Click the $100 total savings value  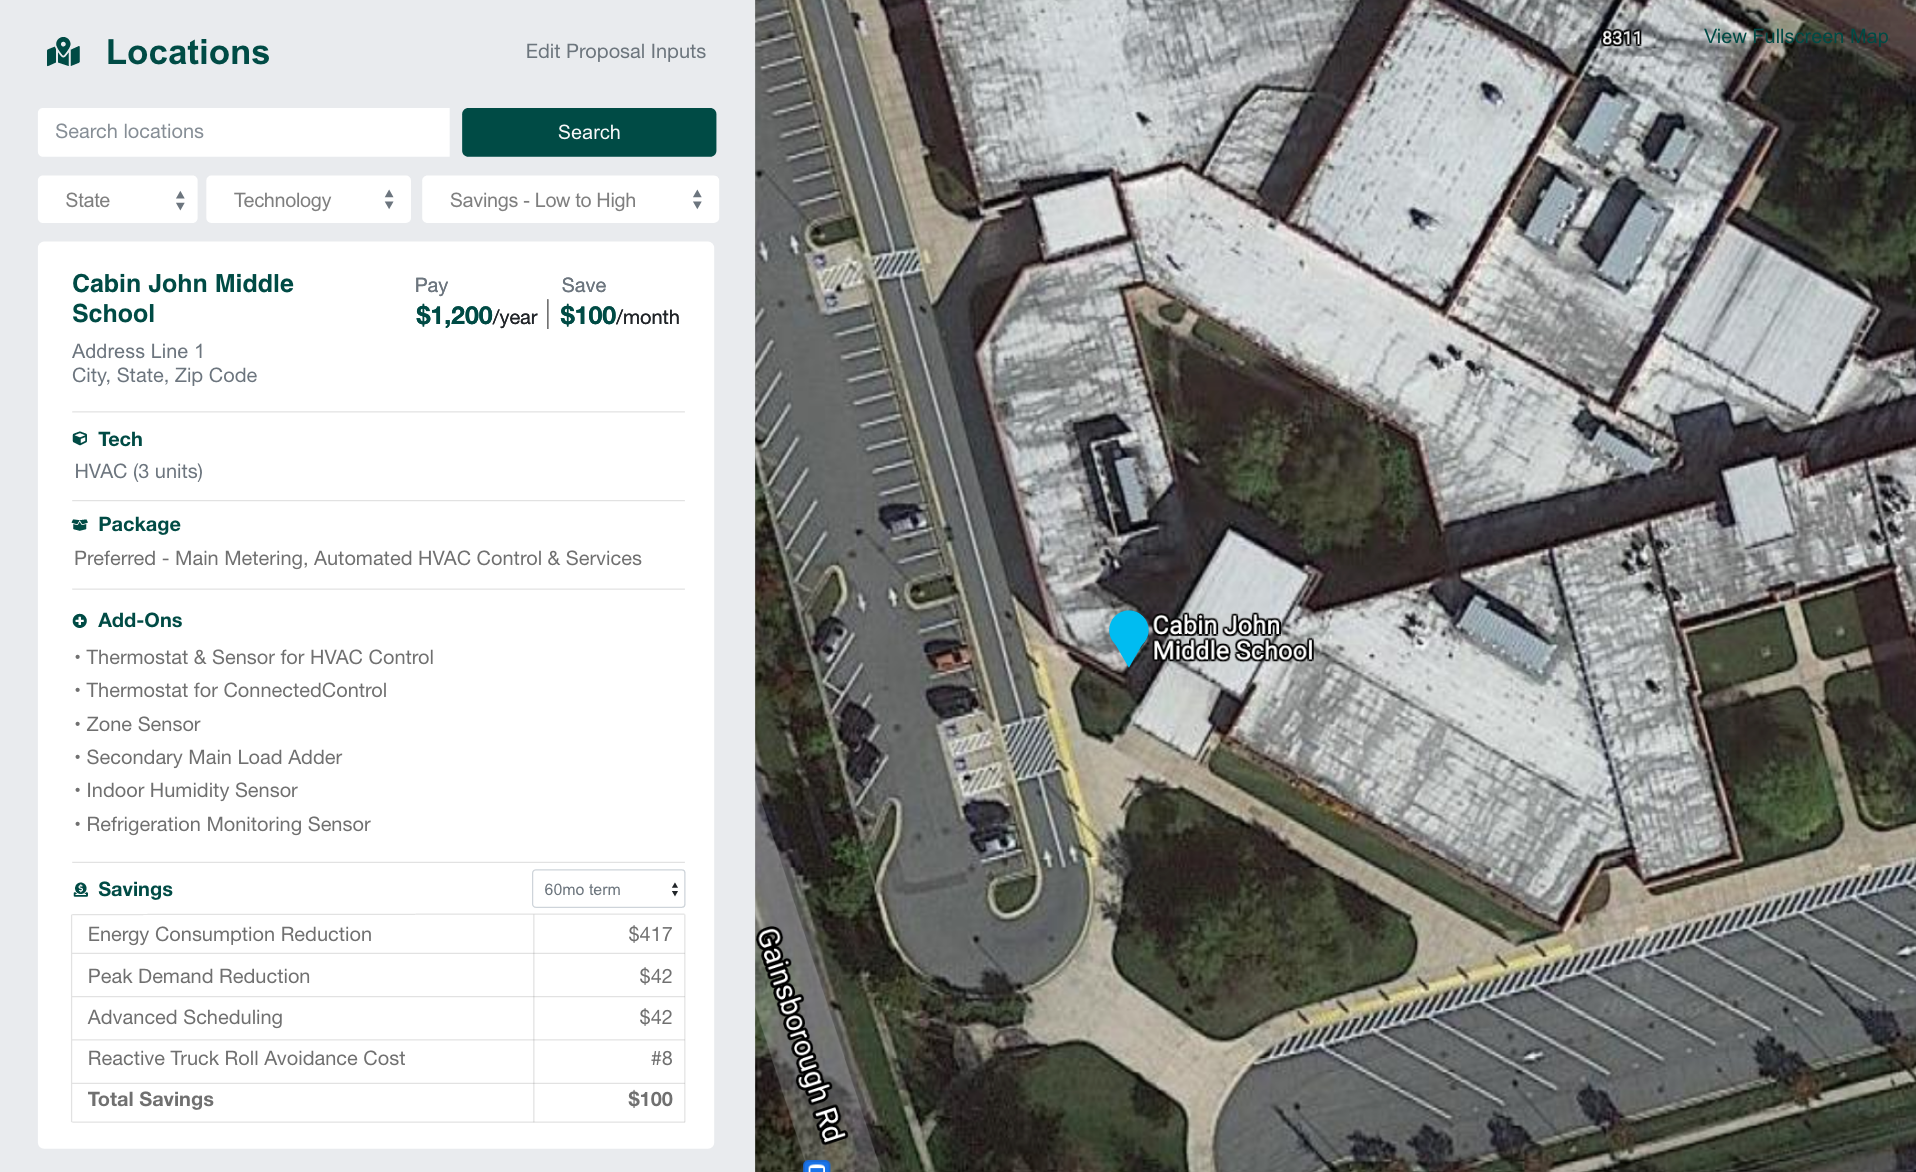pos(650,1100)
